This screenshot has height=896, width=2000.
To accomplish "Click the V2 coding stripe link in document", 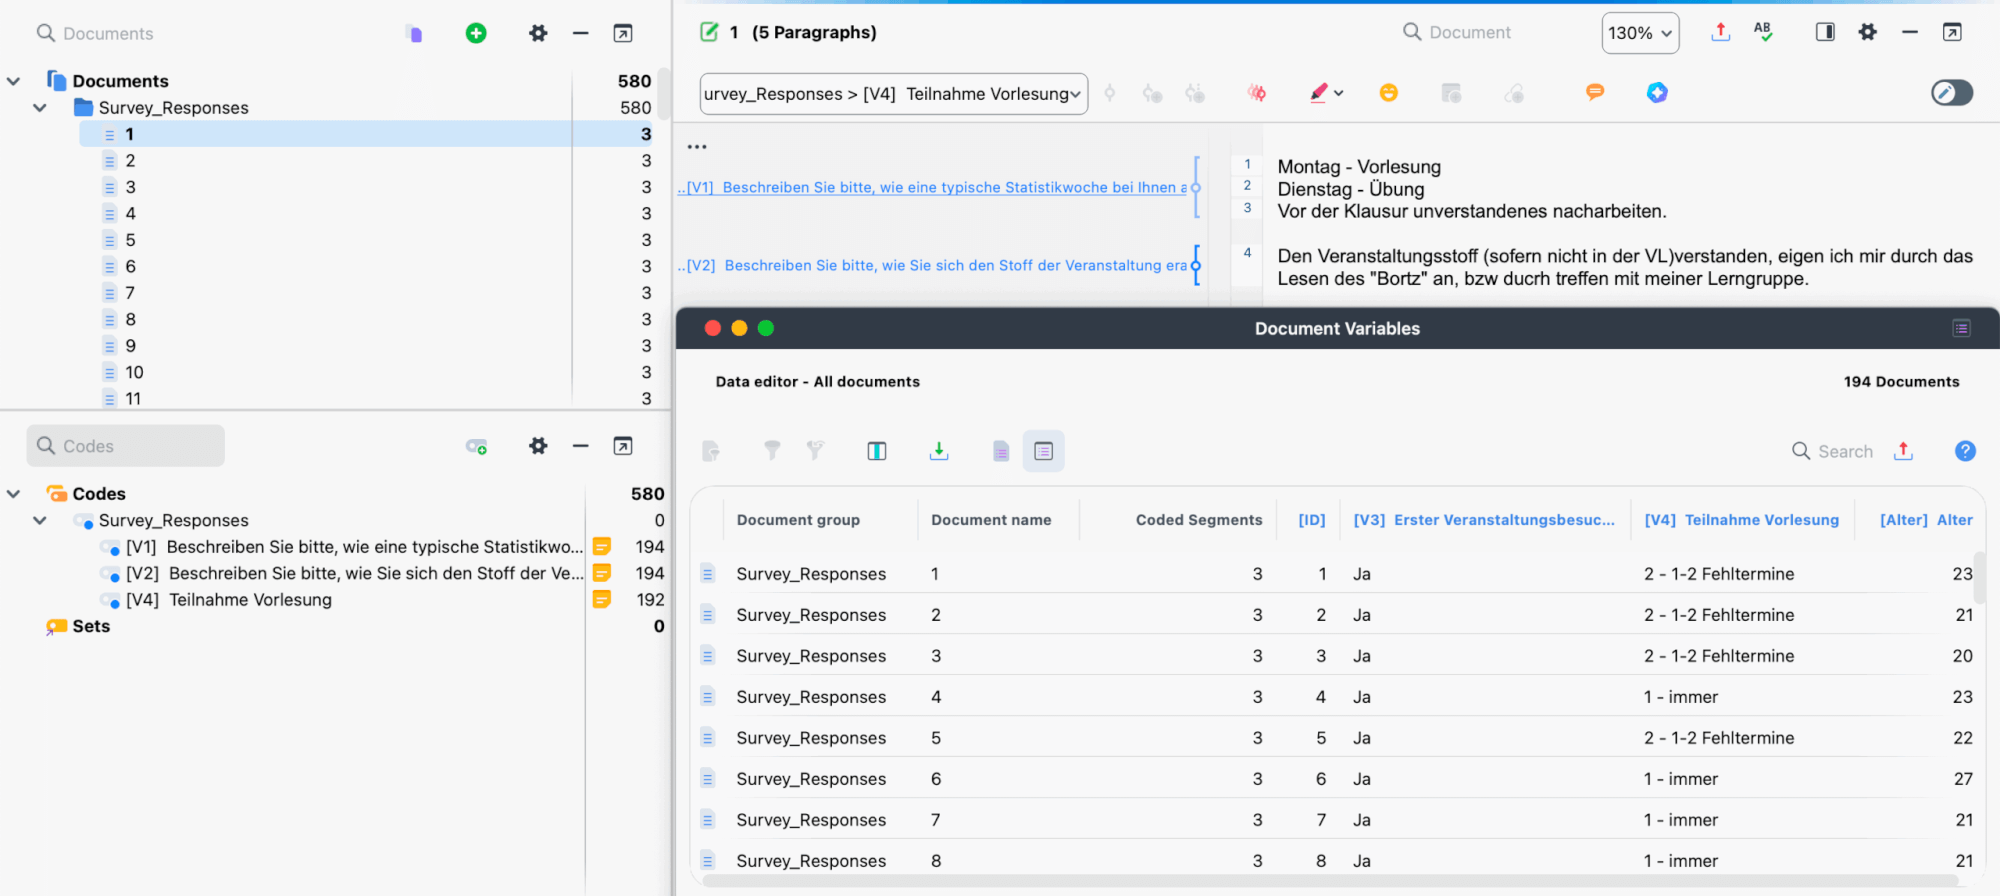I will pos(932,265).
